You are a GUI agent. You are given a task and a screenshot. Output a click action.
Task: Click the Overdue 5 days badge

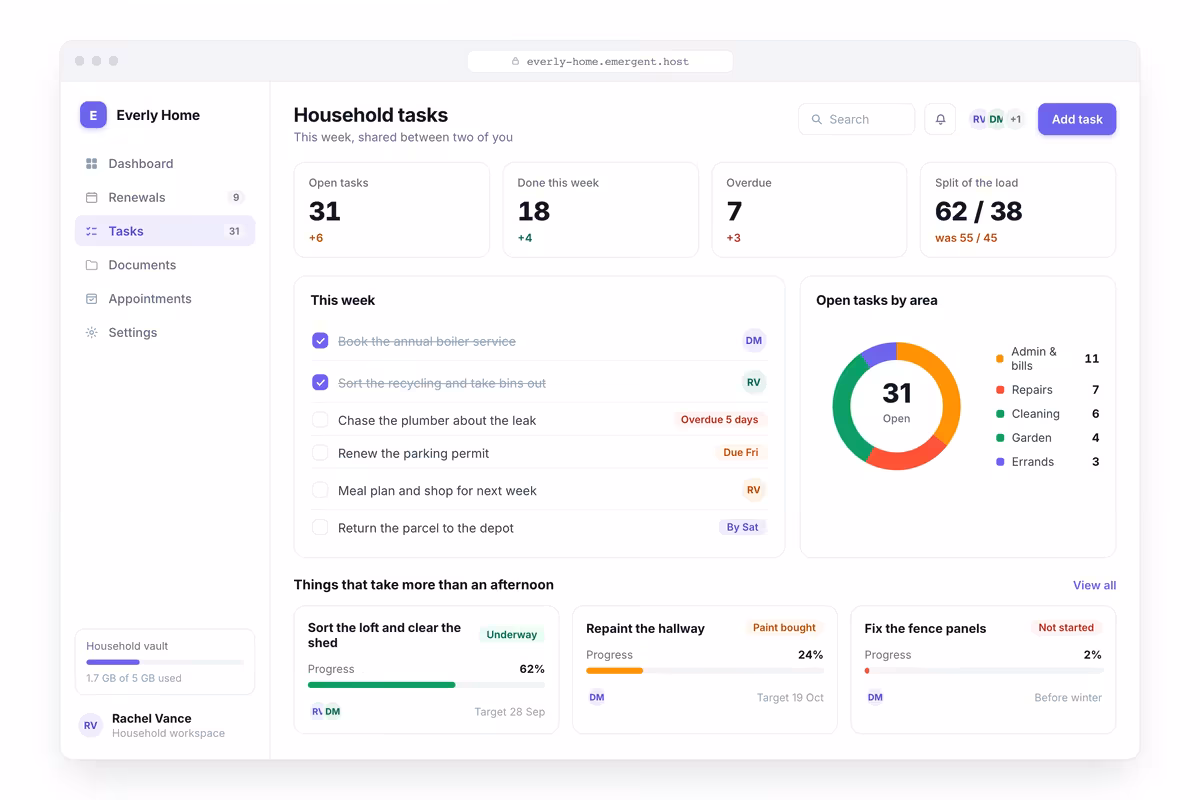click(720, 420)
